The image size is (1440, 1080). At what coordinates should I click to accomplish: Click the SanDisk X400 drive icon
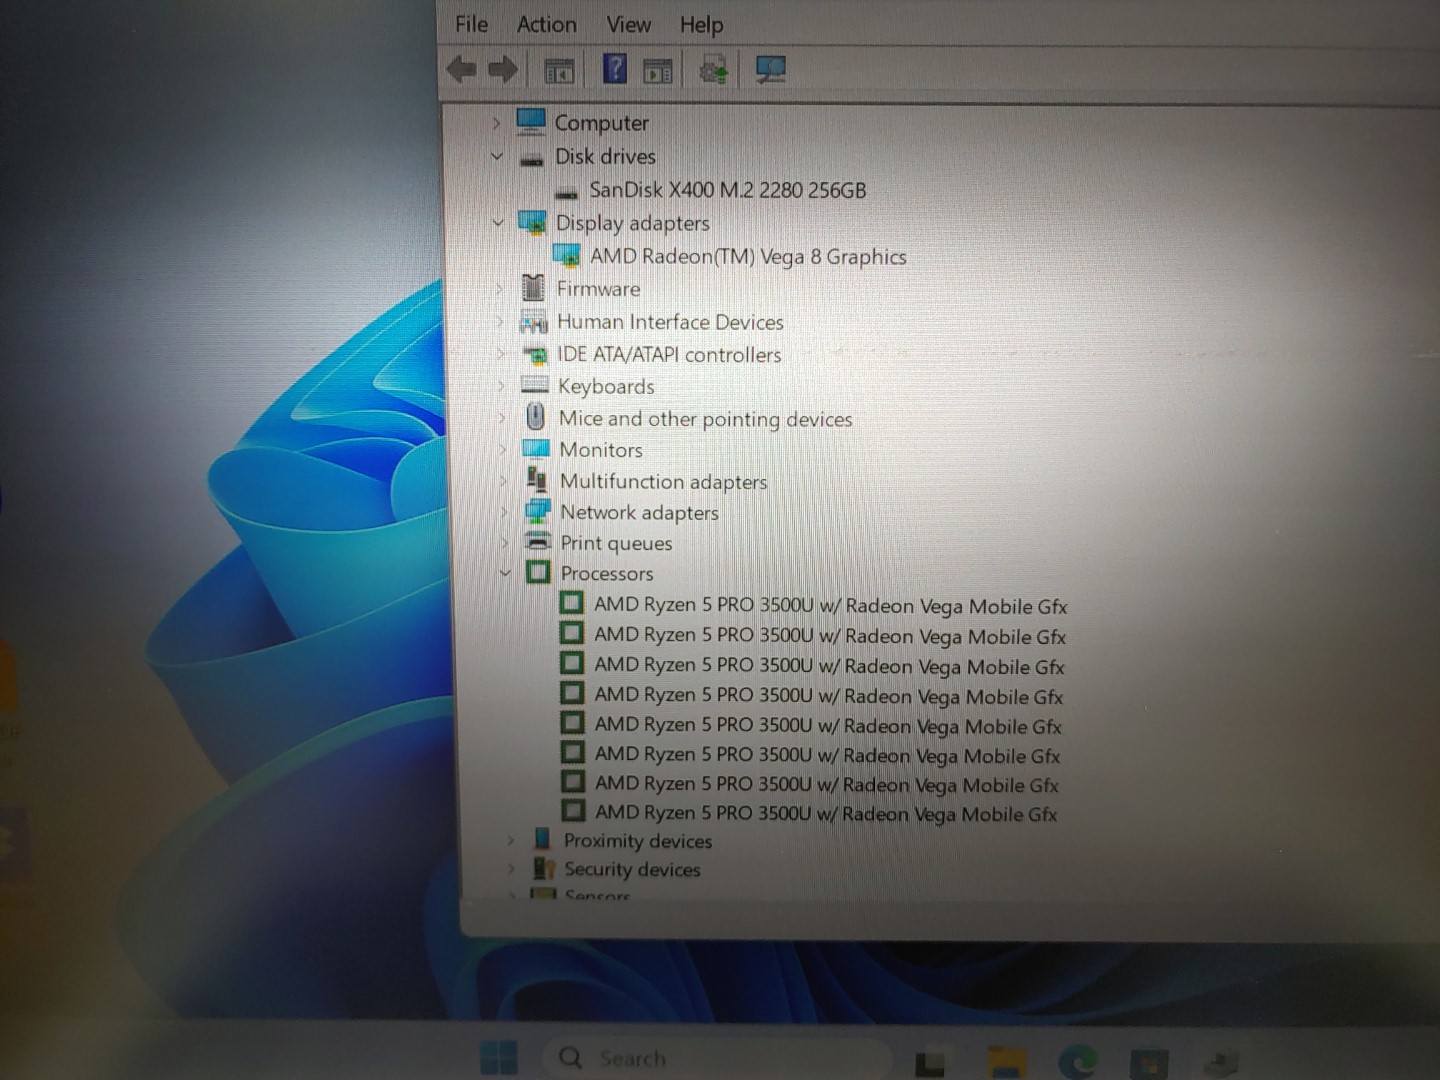click(567, 192)
